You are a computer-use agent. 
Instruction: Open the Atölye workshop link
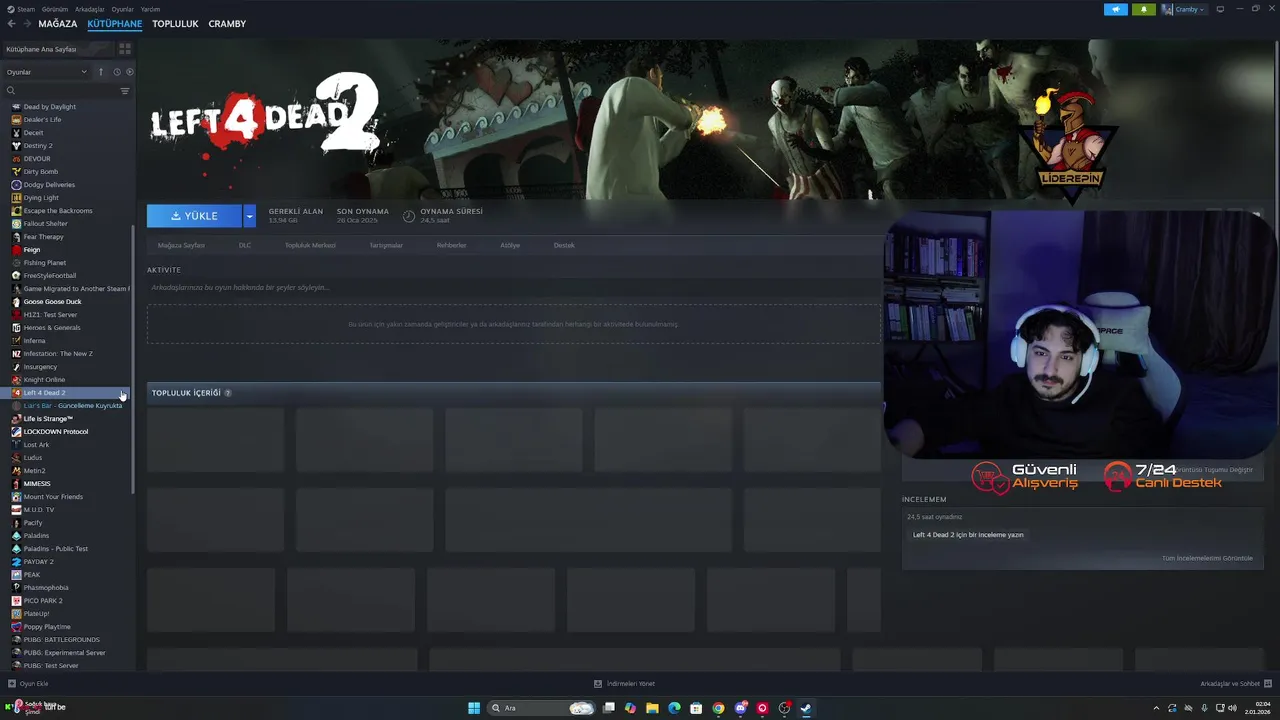[x=510, y=245]
